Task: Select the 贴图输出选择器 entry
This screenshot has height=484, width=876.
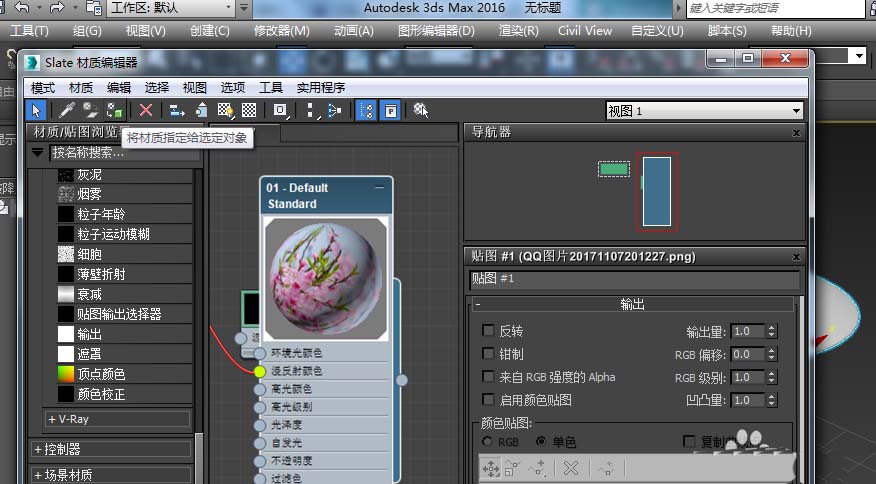Action: [x=124, y=314]
